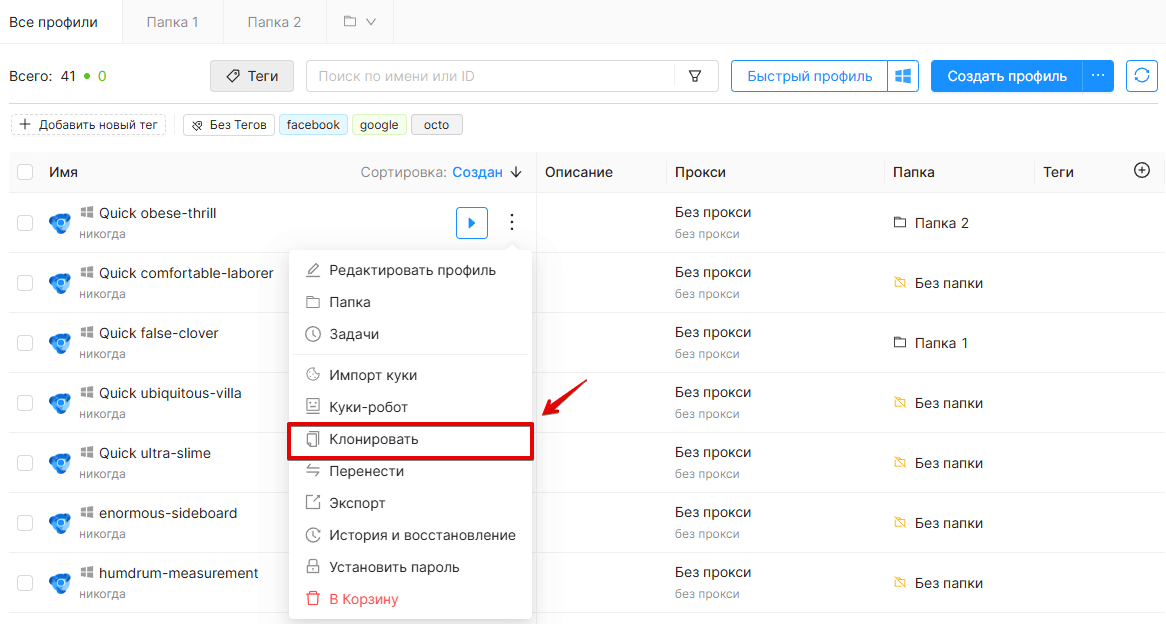The width and height of the screenshot is (1166, 624).
Task: Click the Windows icon beside Быстрый профиль
Action: point(903,76)
